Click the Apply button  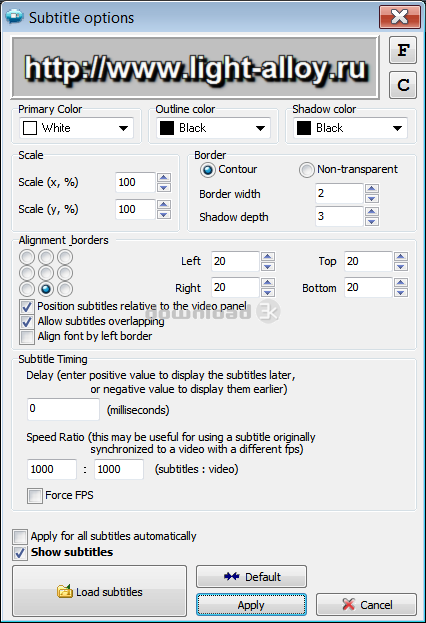point(251,605)
